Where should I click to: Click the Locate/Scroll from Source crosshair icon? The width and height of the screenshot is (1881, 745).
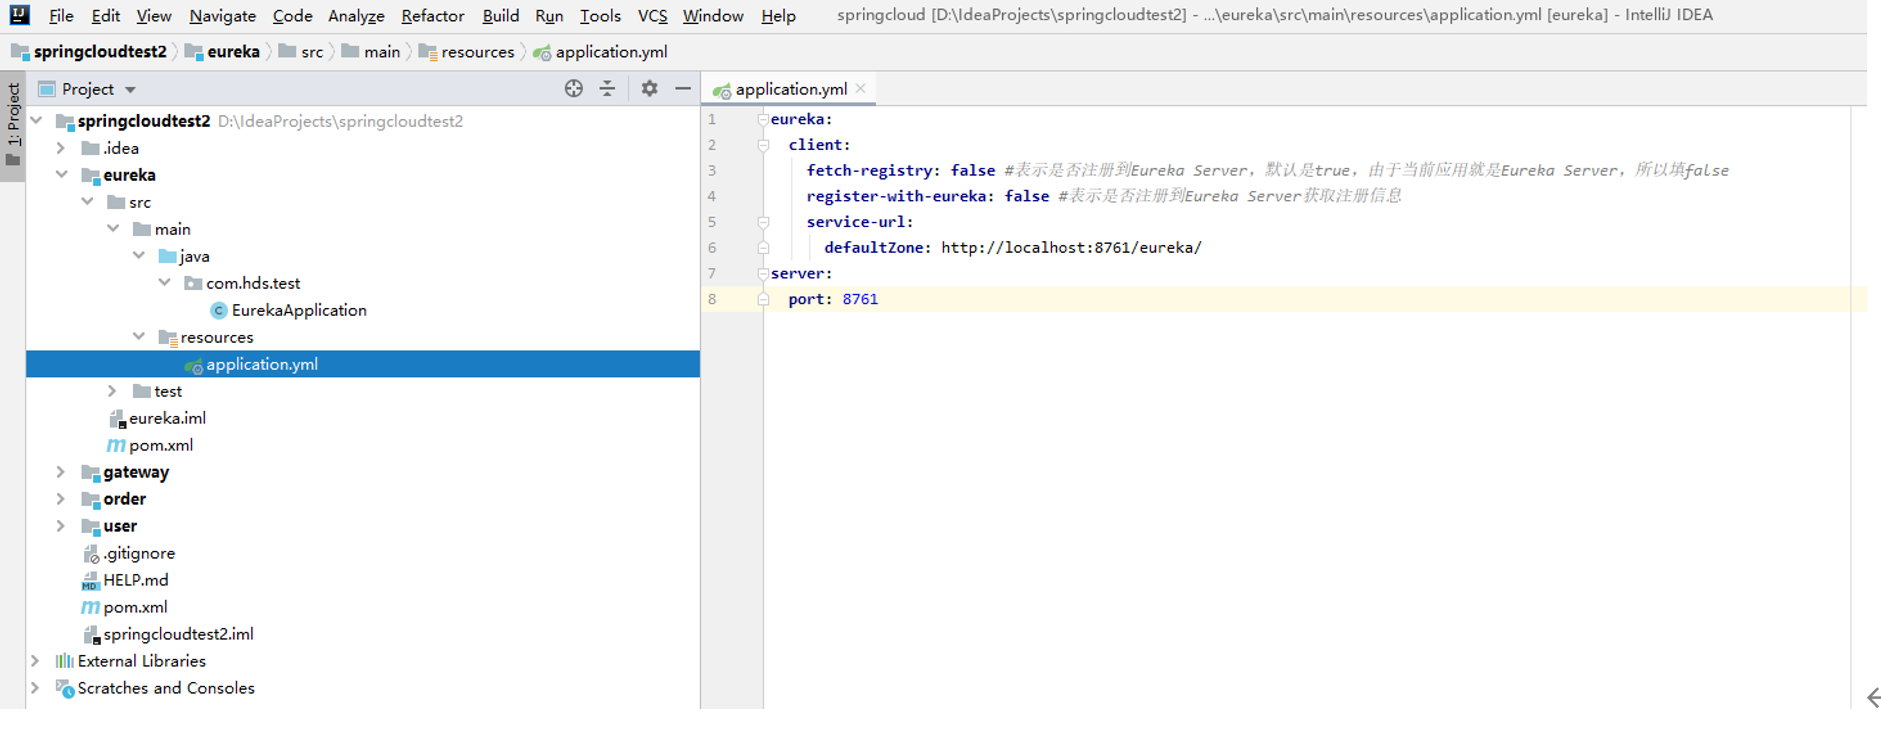pos(573,89)
